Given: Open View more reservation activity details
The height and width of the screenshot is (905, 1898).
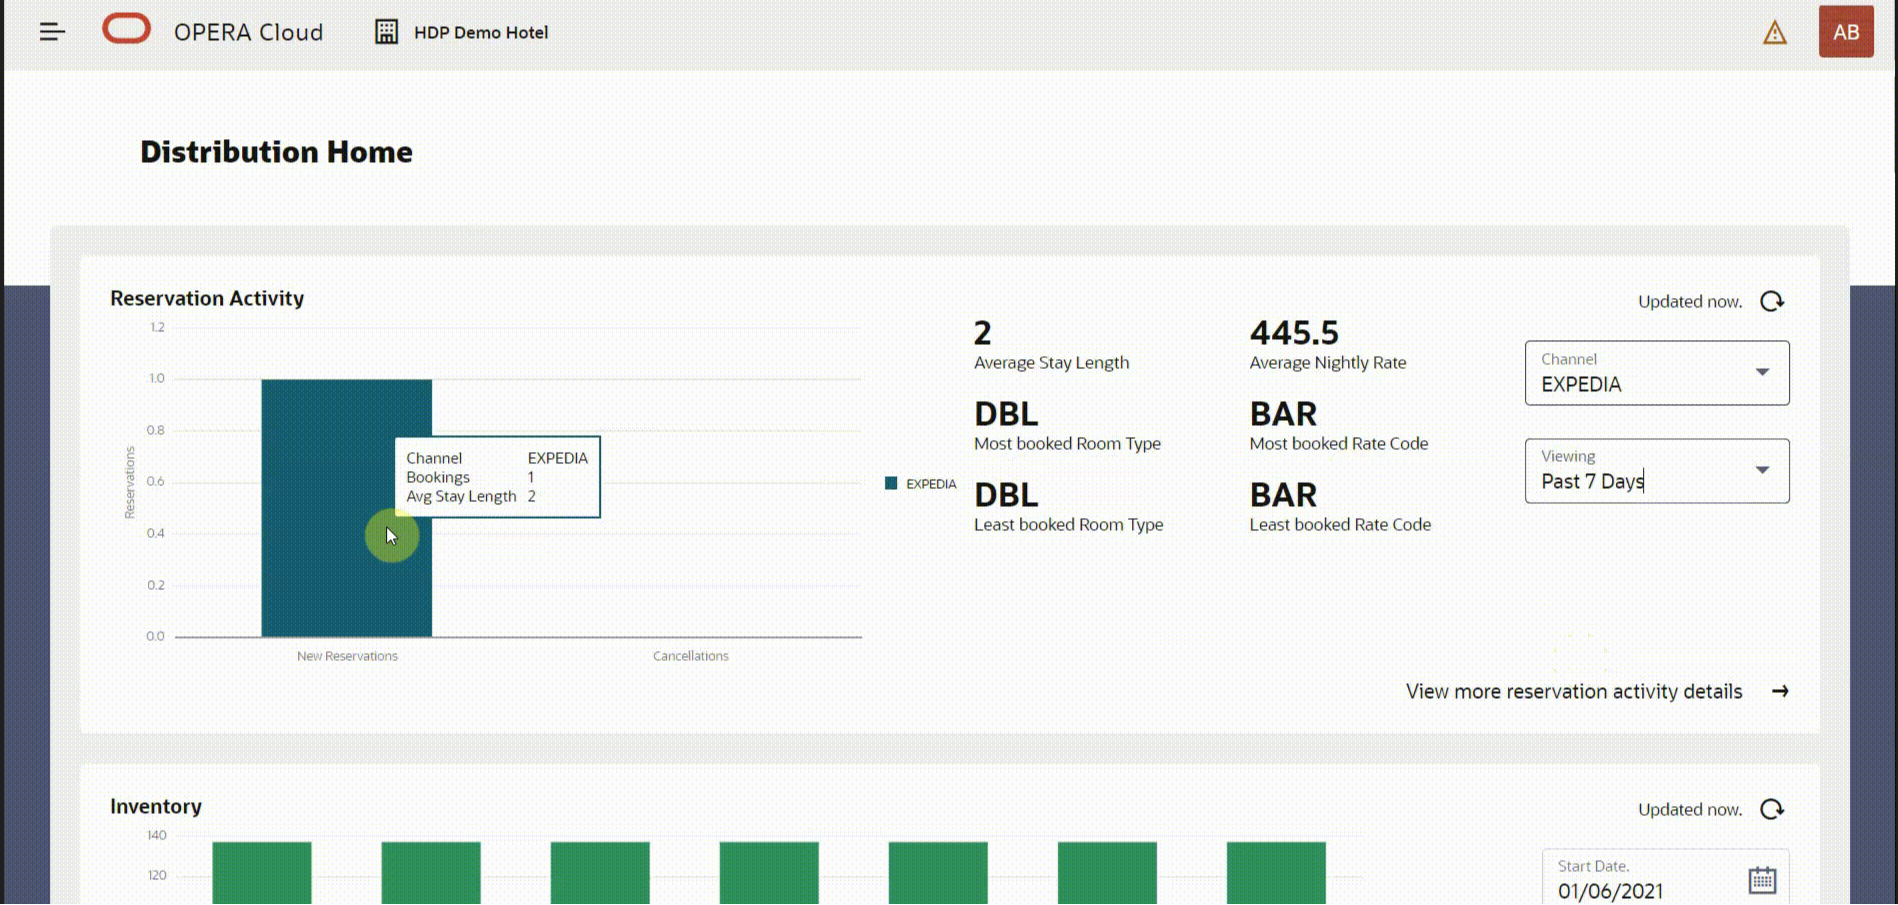Looking at the screenshot, I should click(1574, 691).
